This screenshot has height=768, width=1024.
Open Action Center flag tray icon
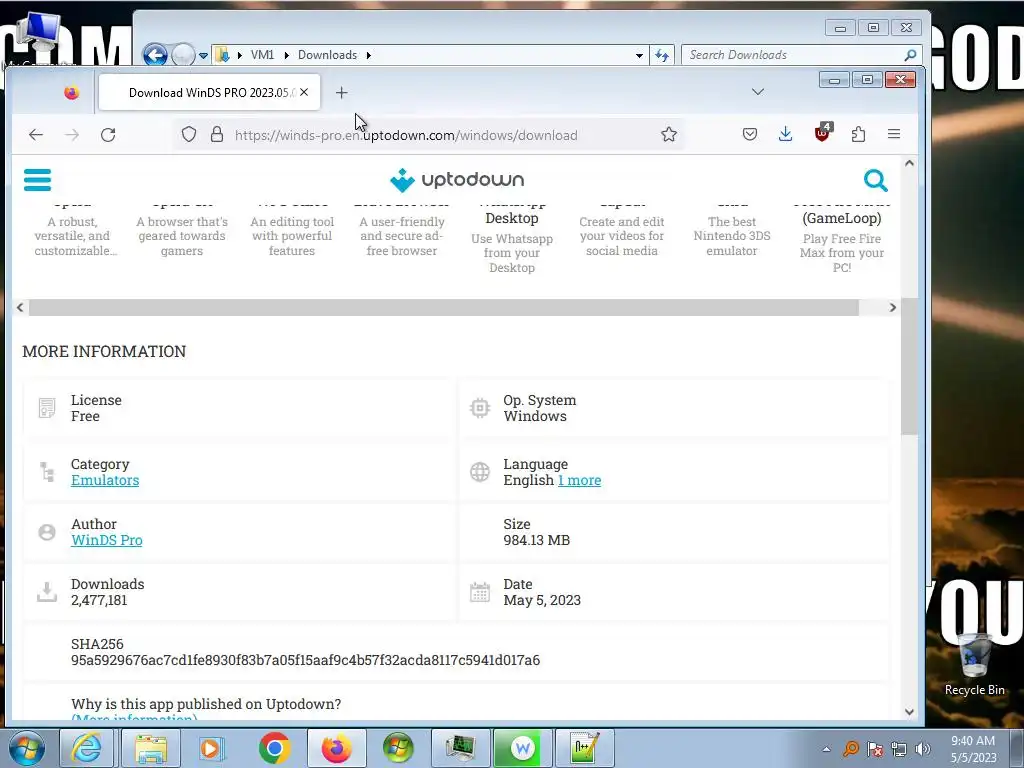click(x=875, y=749)
